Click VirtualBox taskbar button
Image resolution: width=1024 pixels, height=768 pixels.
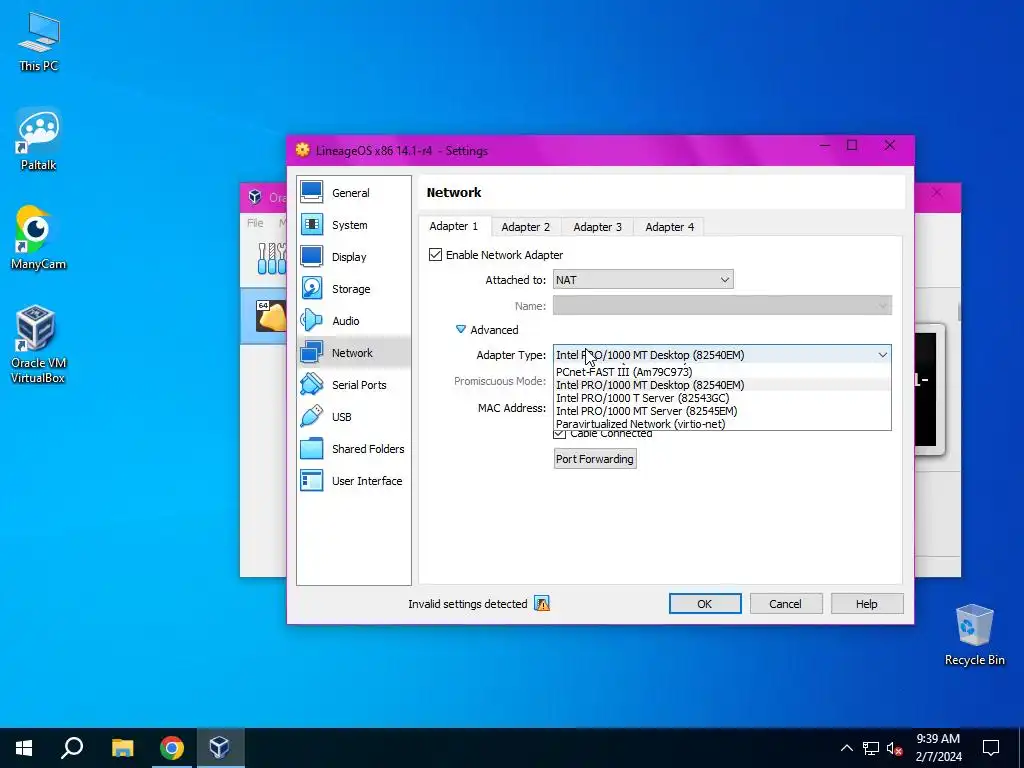pyautogui.click(x=219, y=748)
